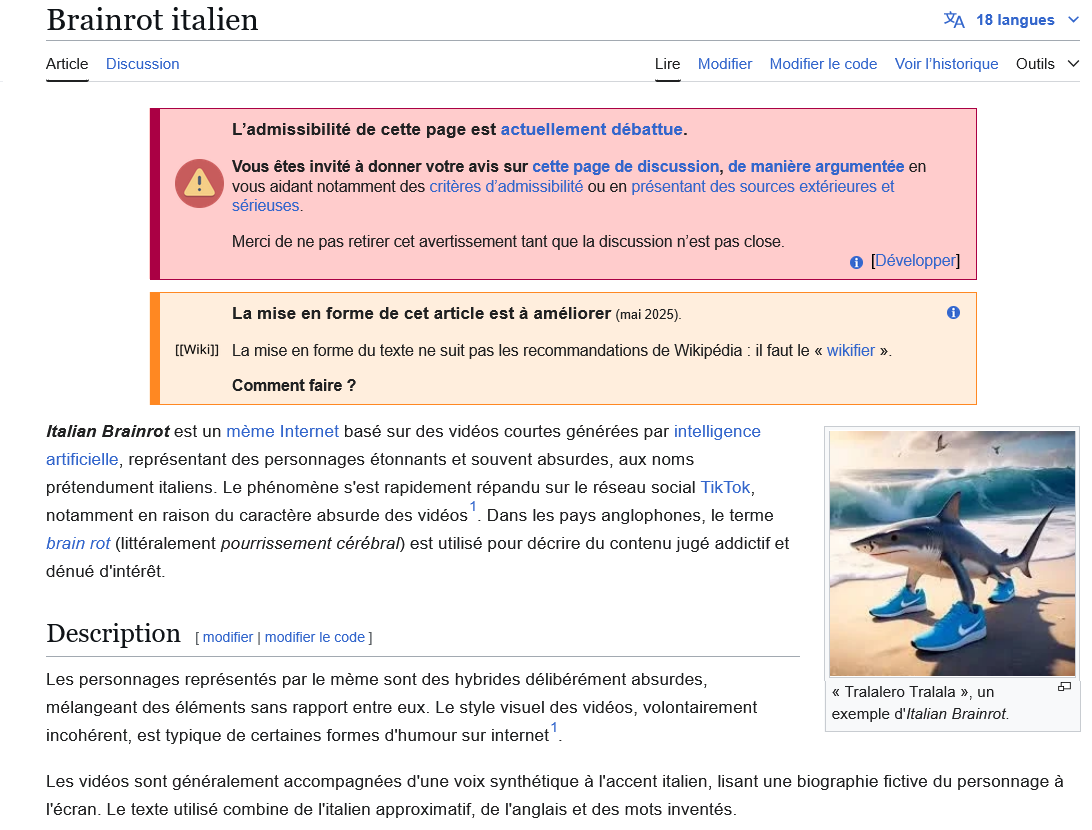Open Voir l'historique tab
Image resolution: width=1092 pixels, height=830 pixels.
point(946,64)
